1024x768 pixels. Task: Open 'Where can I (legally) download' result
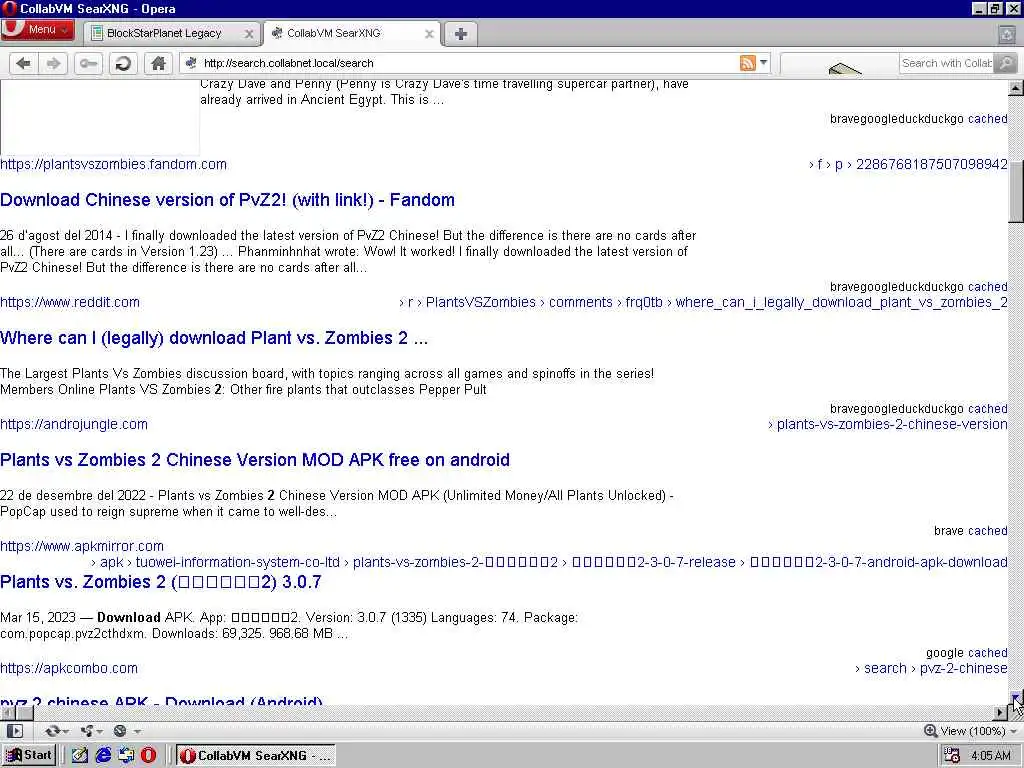(214, 338)
